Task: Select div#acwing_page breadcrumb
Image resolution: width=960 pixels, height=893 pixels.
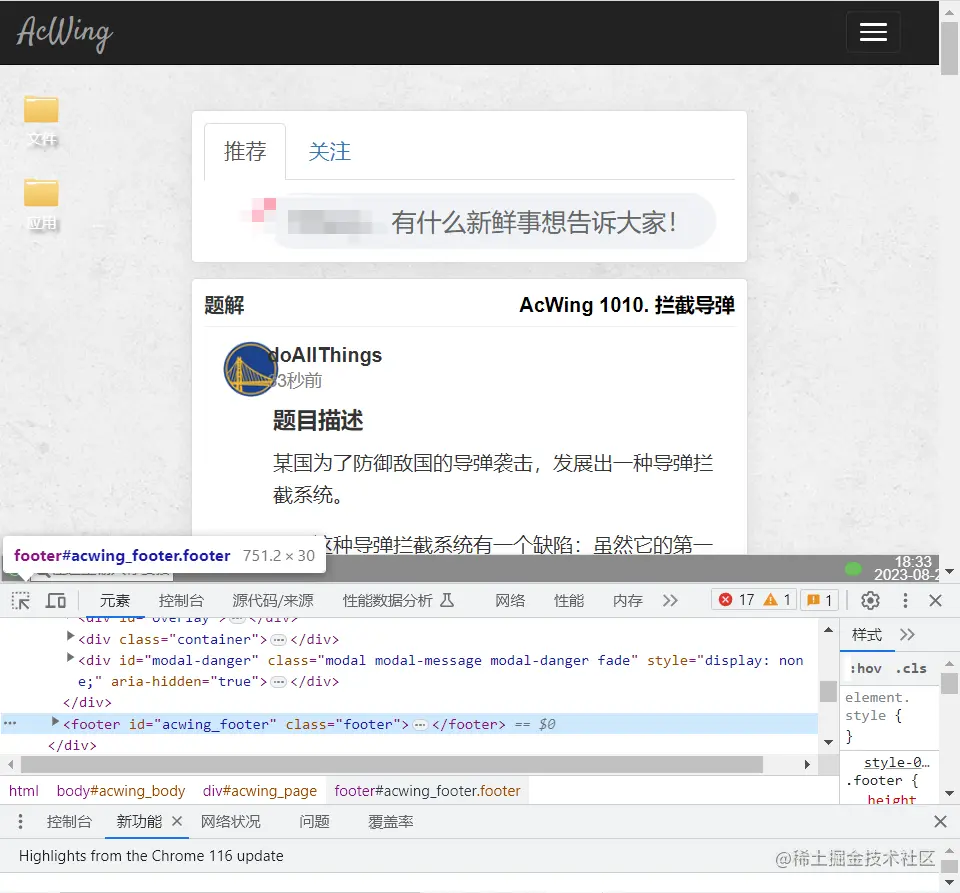Action: [260, 791]
